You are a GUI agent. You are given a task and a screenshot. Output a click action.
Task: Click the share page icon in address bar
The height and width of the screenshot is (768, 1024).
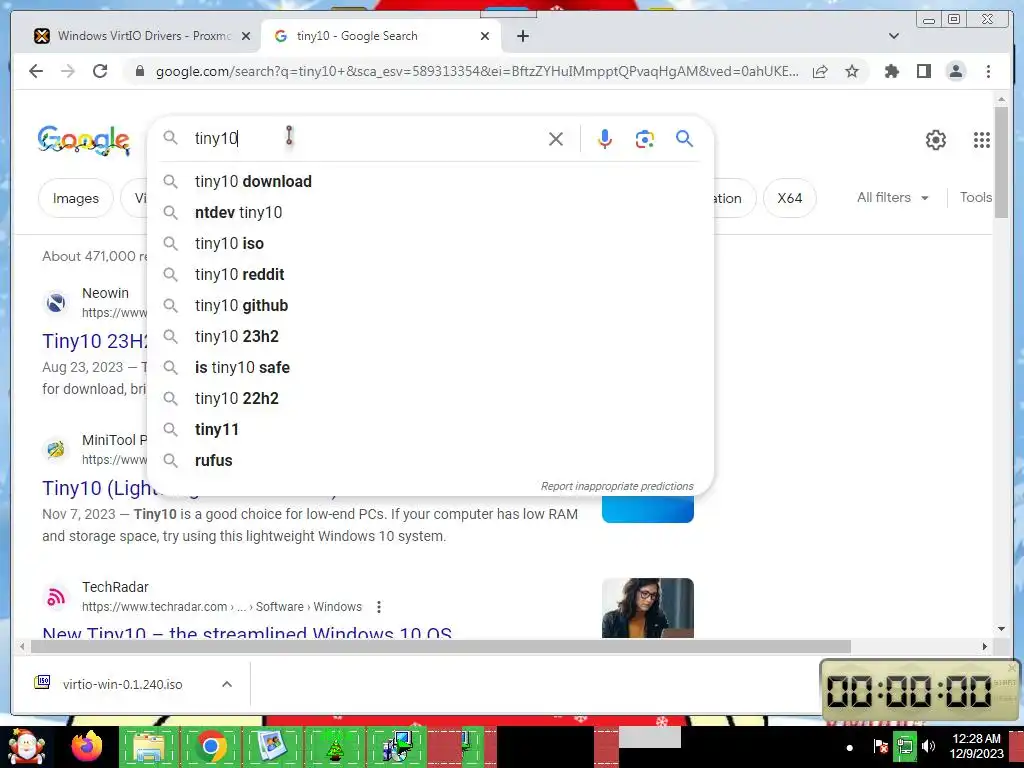point(820,71)
